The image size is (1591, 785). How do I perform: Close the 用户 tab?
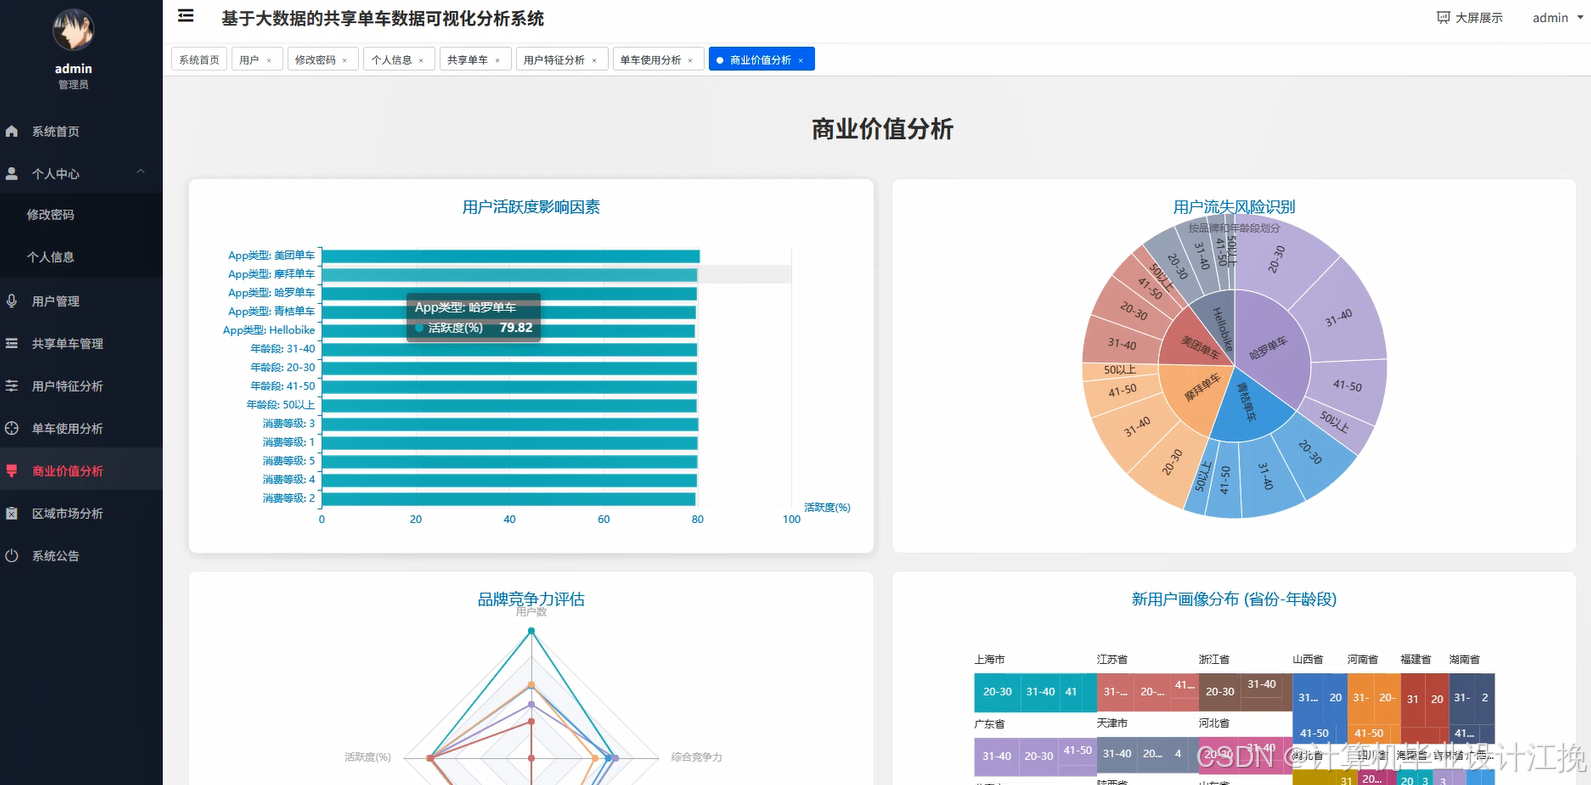coord(269,61)
